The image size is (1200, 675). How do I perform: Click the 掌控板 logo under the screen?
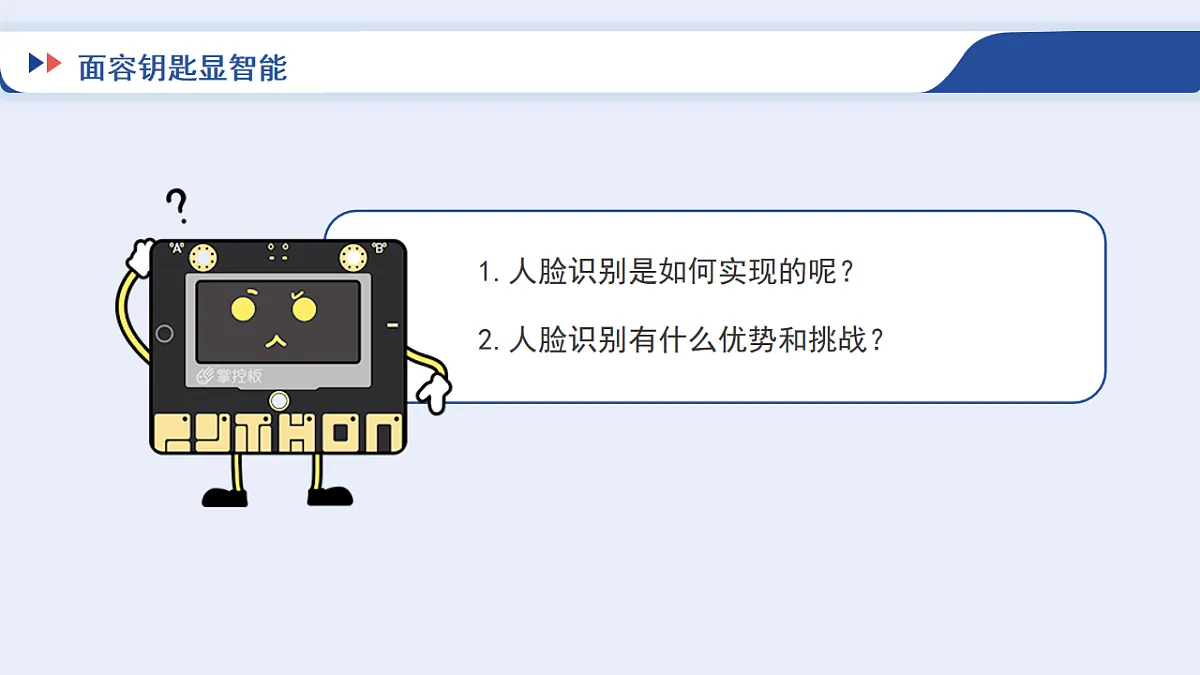click(229, 376)
